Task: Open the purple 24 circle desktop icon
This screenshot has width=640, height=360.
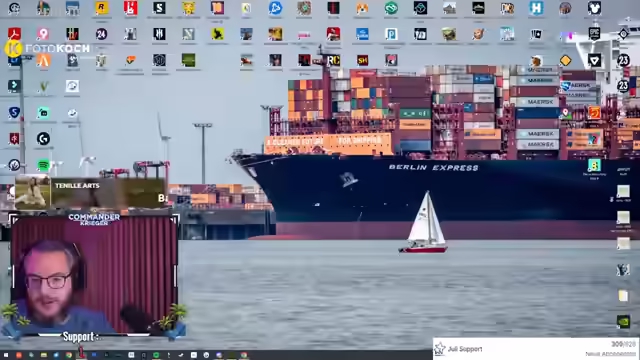Action: 101,34
